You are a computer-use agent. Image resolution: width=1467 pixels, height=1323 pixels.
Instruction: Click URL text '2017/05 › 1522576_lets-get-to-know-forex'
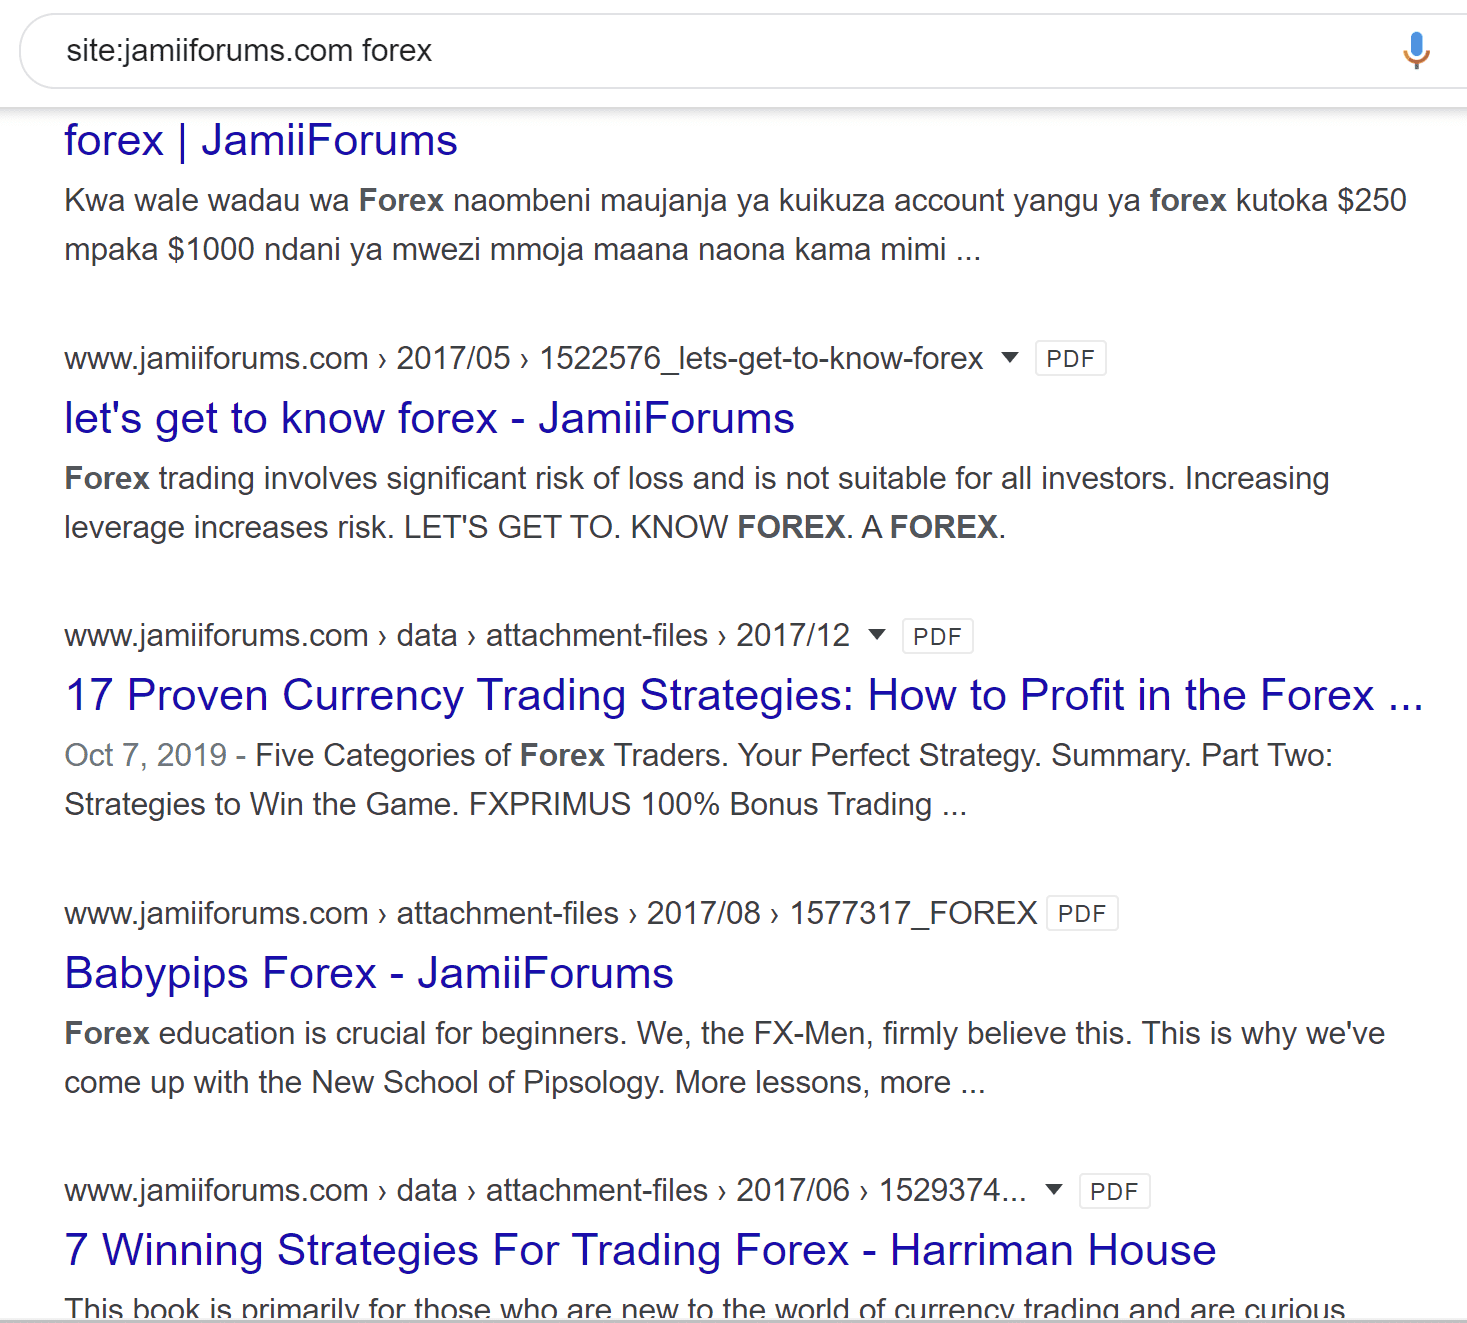tap(690, 358)
